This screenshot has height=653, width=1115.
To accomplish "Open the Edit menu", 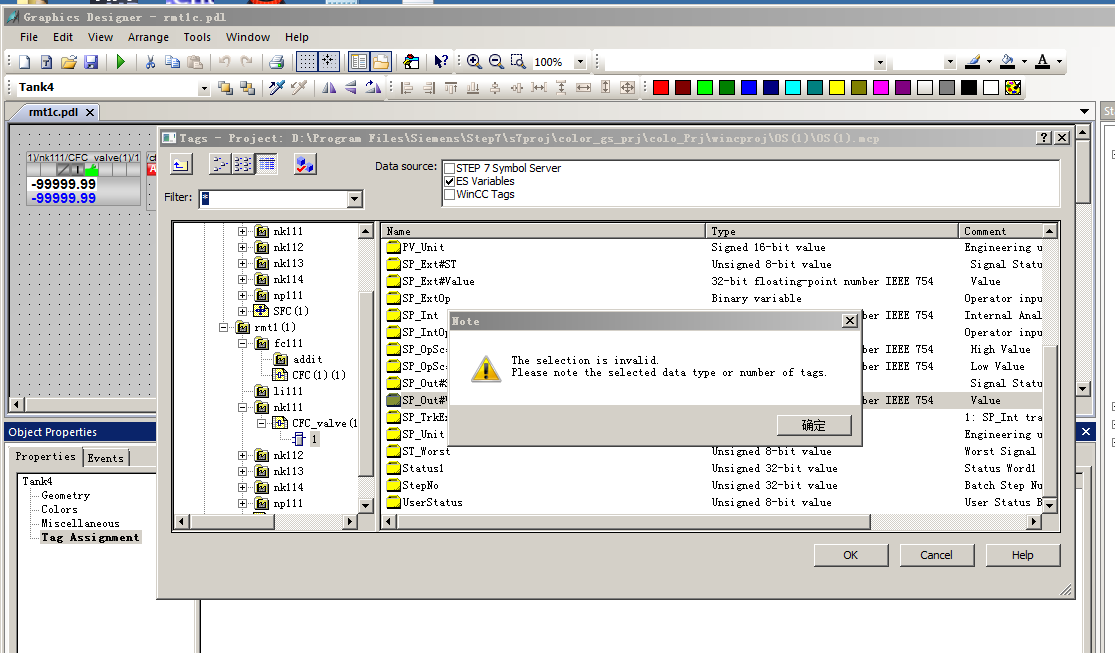I will tap(63, 37).
